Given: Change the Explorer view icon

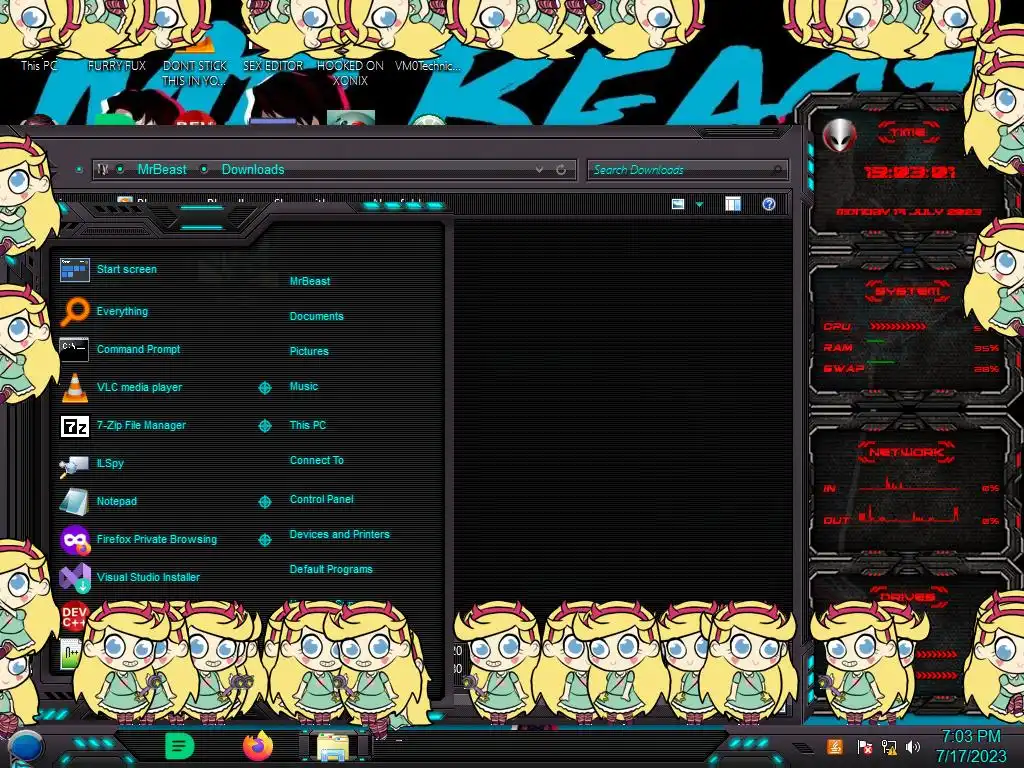Looking at the screenshot, I should [x=678, y=204].
